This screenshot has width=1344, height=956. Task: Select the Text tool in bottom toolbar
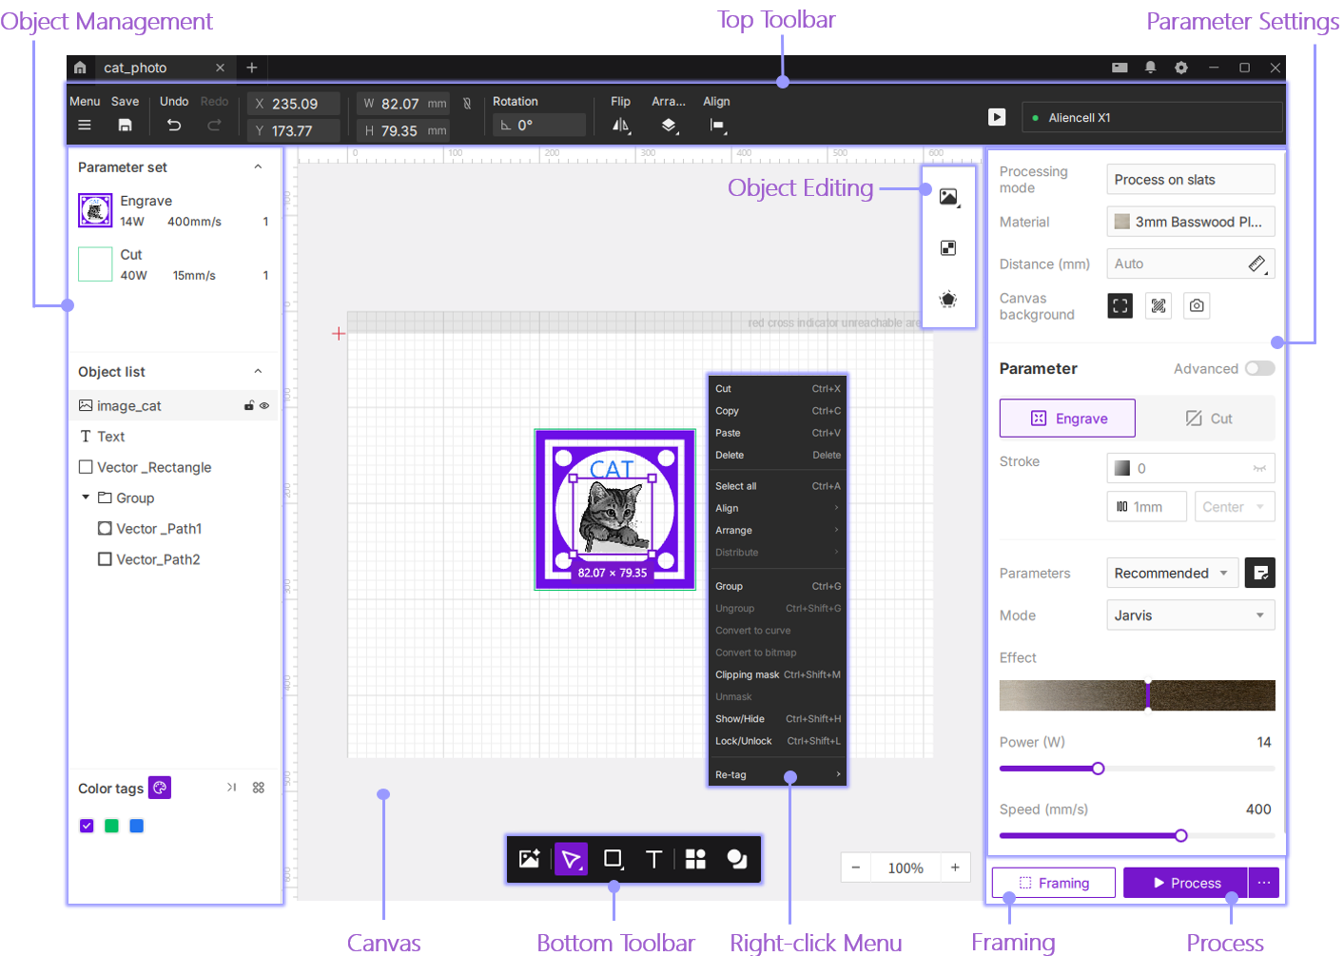pos(653,859)
